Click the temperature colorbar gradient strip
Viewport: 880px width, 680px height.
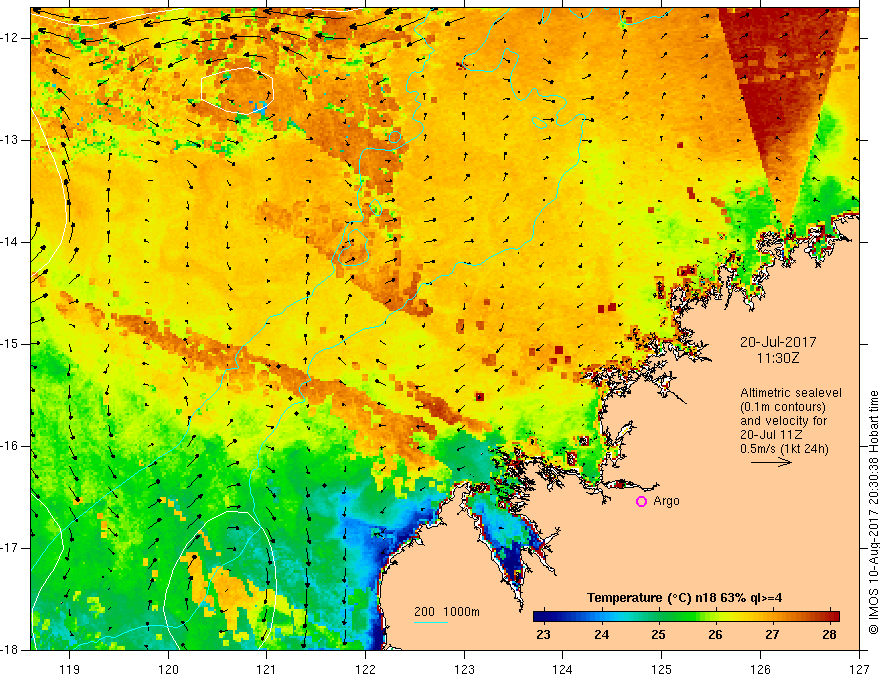686,617
